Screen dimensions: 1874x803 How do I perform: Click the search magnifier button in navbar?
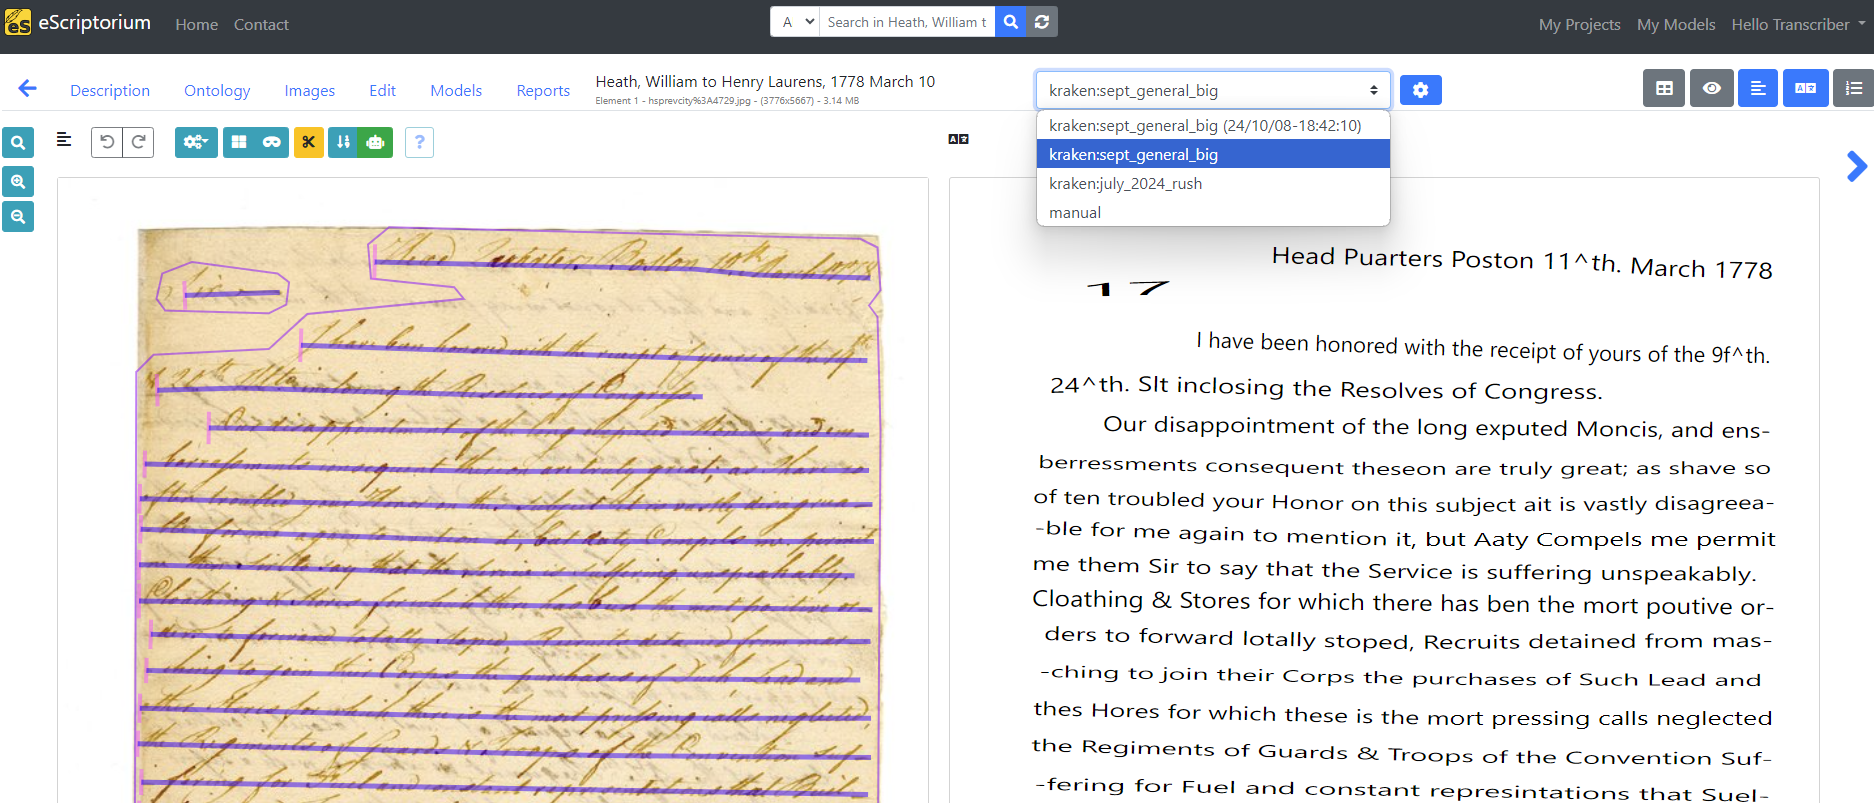pos(1011,22)
